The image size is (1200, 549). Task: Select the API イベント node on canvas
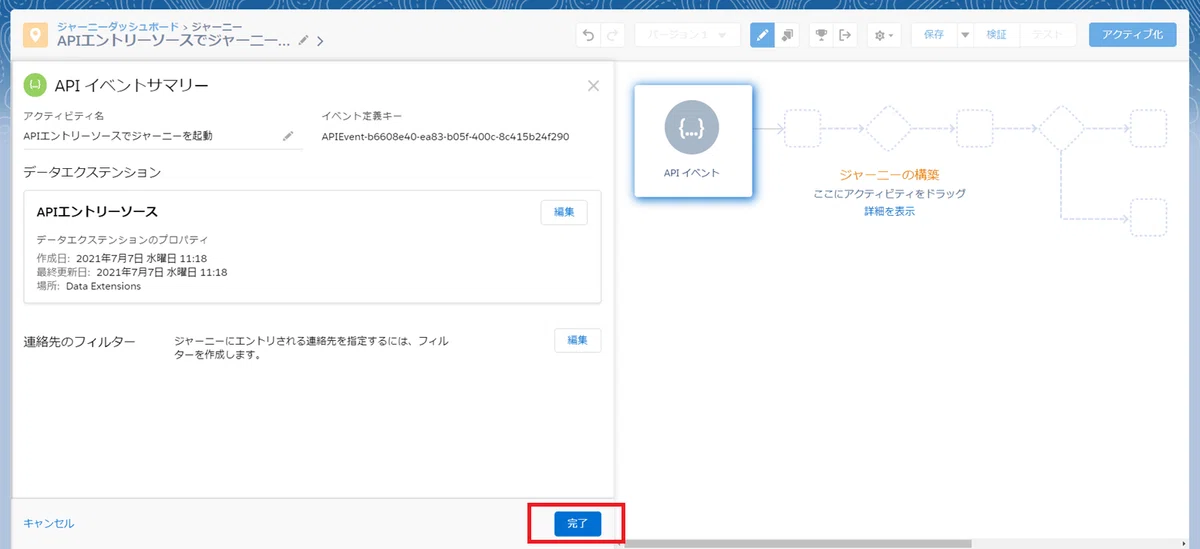coord(692,140)
